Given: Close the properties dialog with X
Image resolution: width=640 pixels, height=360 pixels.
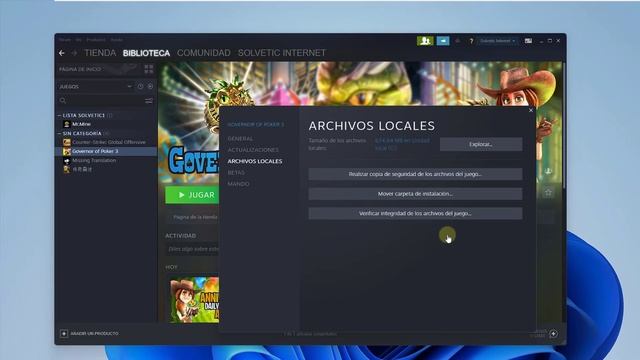Looking at the screenshot, I should 531,110.
